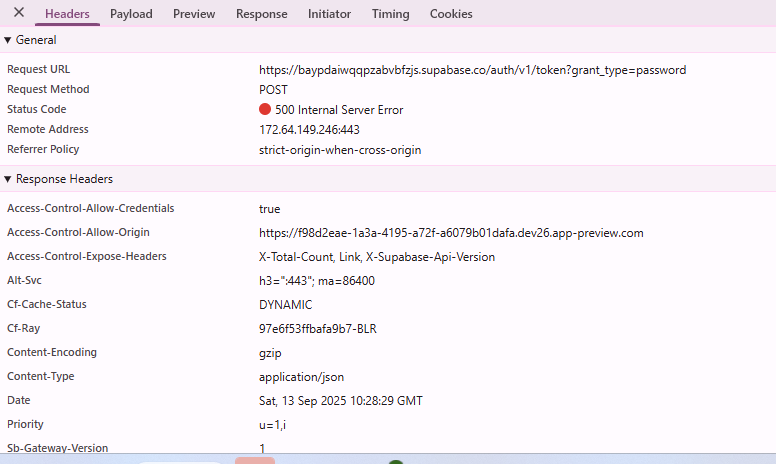Click the Status Code label
The image size is (776, 464).
pyautogui.click(x=37, y=109)
